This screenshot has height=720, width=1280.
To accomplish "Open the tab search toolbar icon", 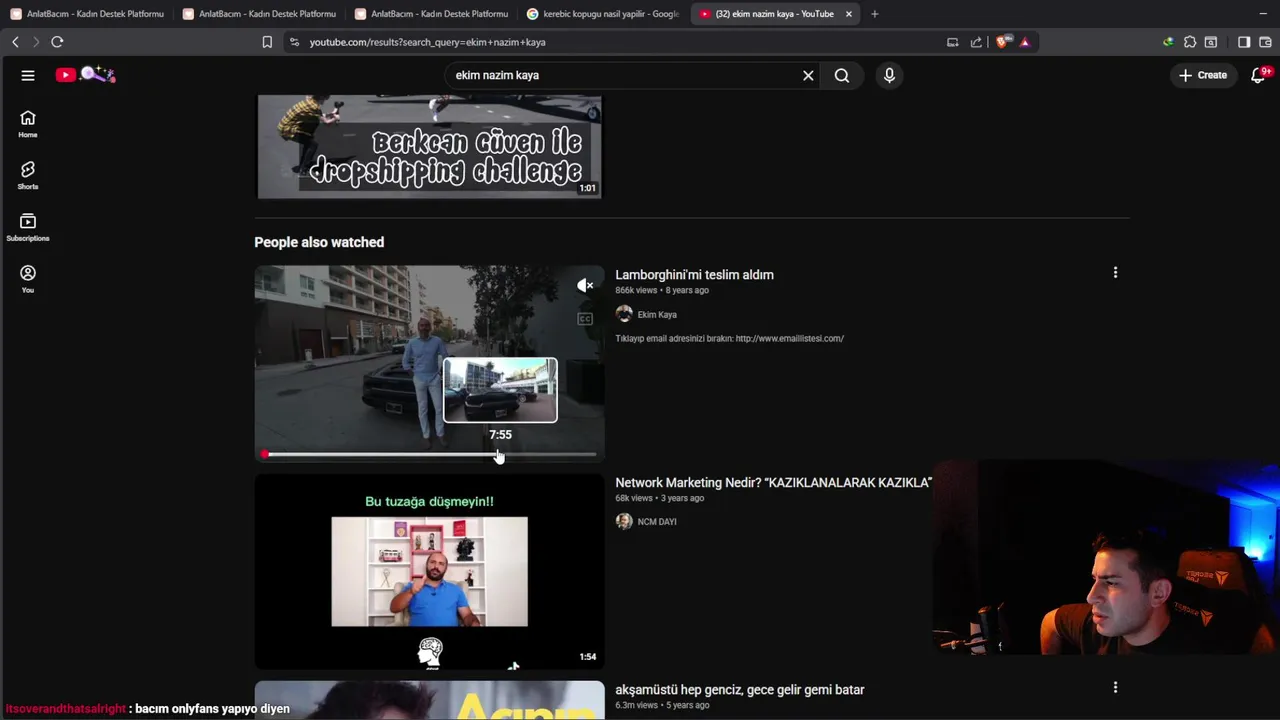I will pyautogui.click(x=1211, y=42).
